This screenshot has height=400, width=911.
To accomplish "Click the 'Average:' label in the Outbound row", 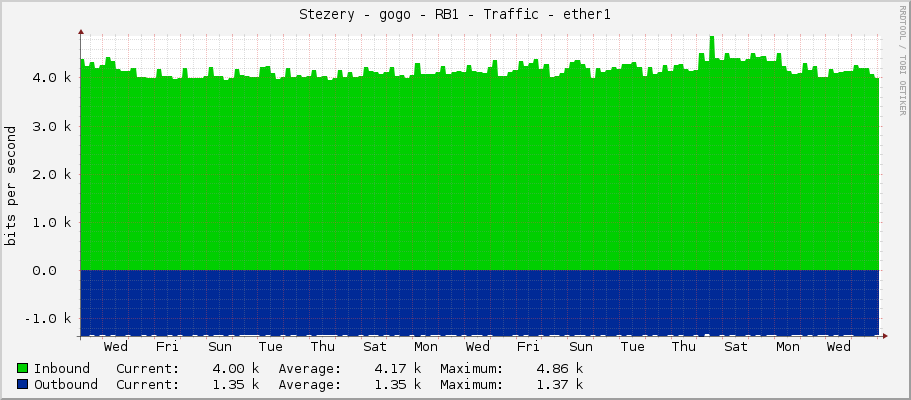I will [310, 384].
